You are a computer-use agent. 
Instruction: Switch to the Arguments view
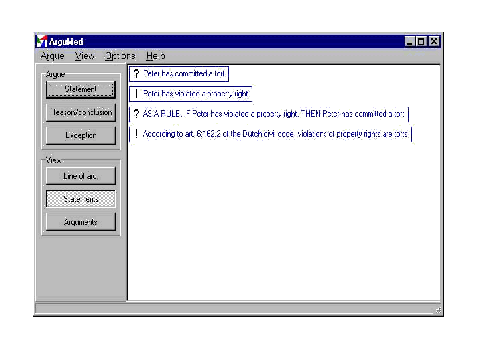point(81,222)
